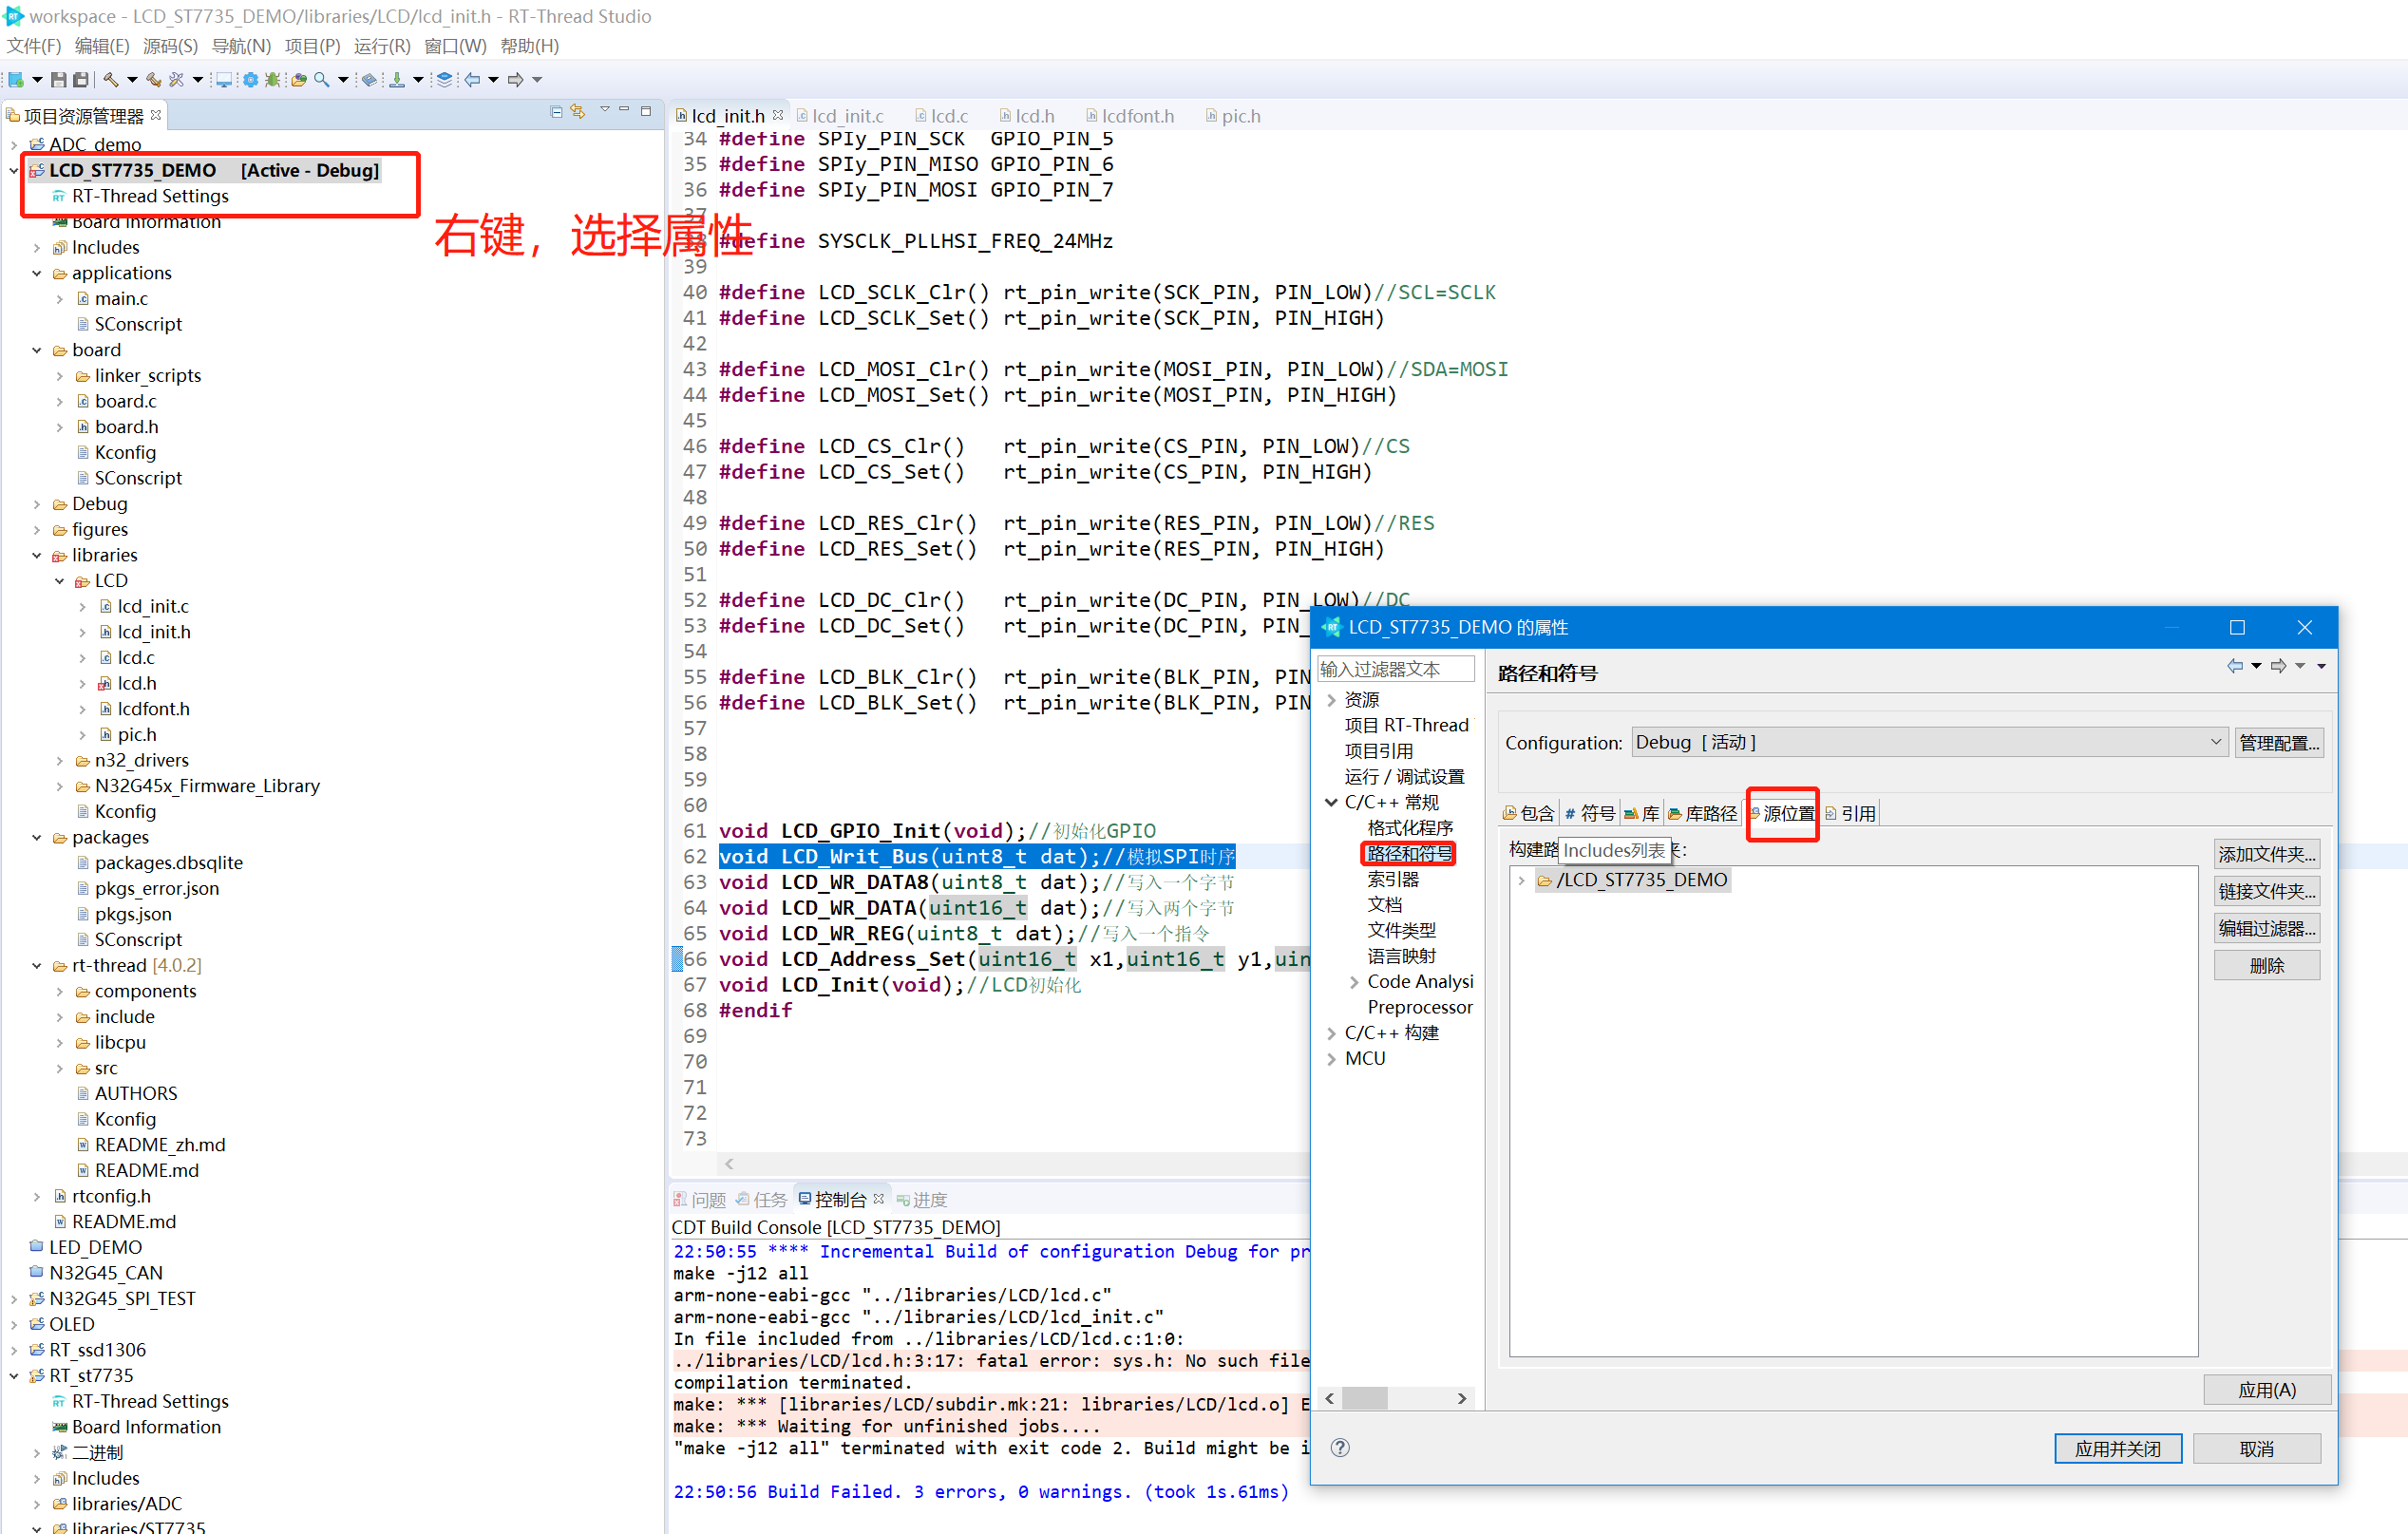Click the 应用并关闭 button
Viewport: 2408px width, 1534px height.
[2117, 1449]
